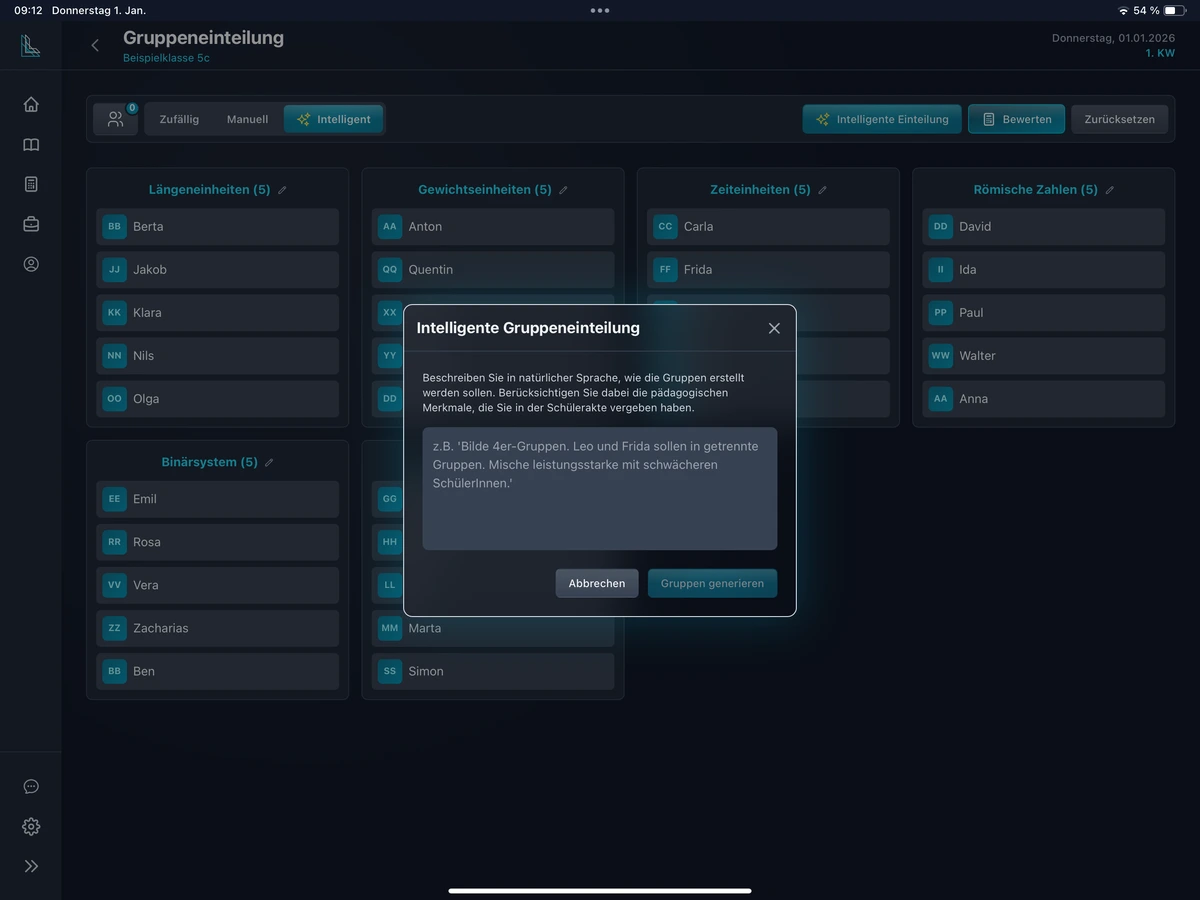Focus the group description text field

[599, 489]
